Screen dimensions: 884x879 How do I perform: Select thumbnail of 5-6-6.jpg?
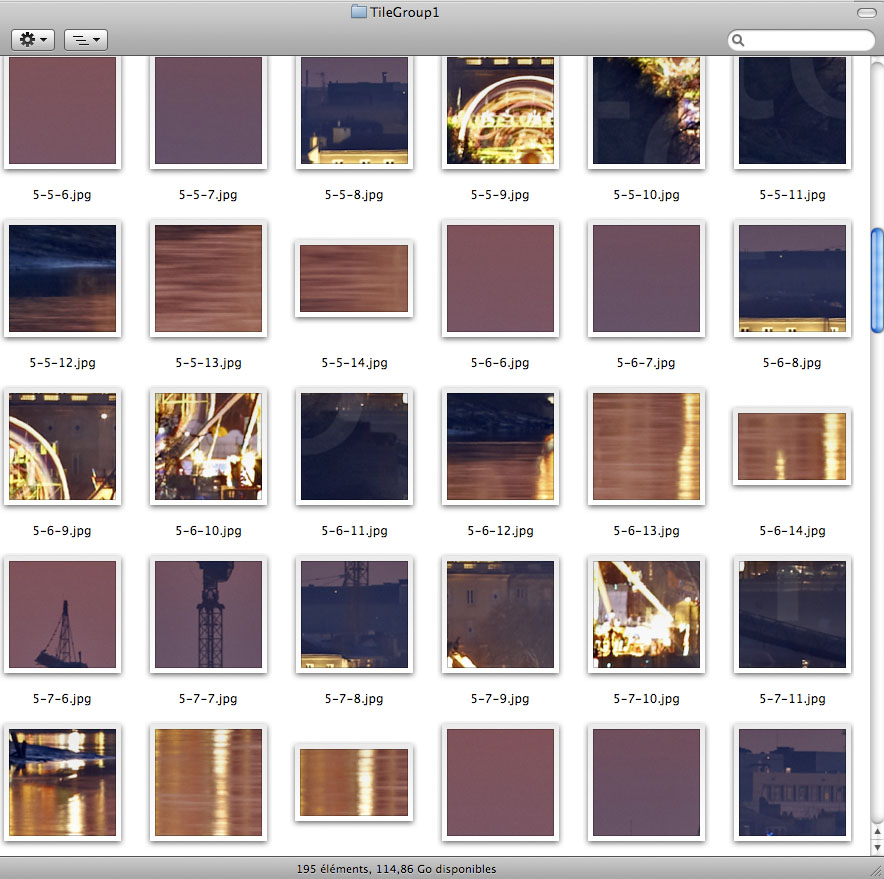(x=500, y=279)
